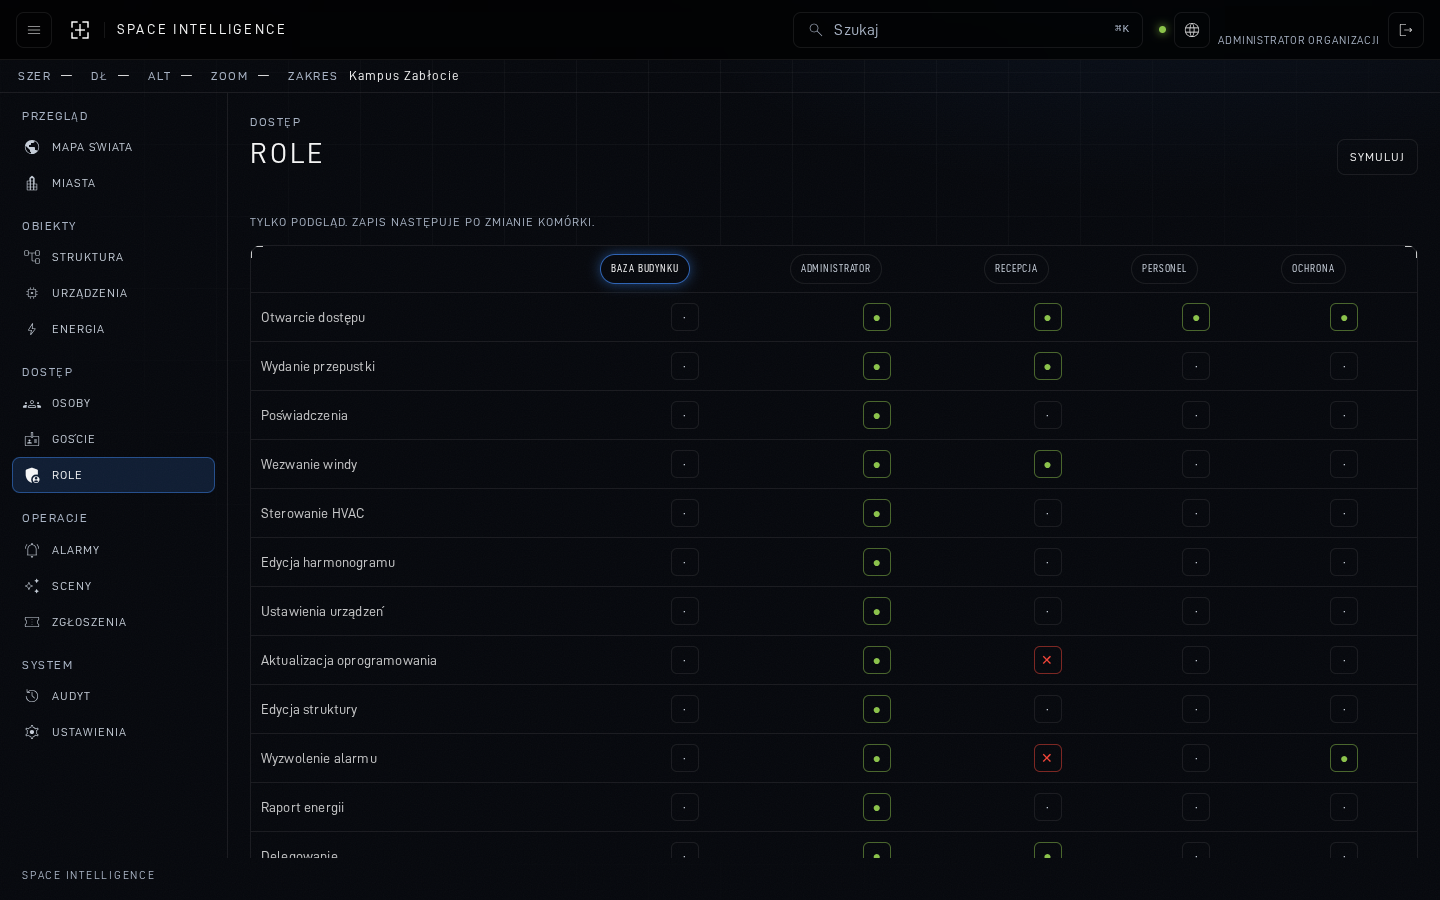Go to Miasta in the sidebar
Image resolution: width=1440 pixels, height=900 pixels.
tap(113, 183)
